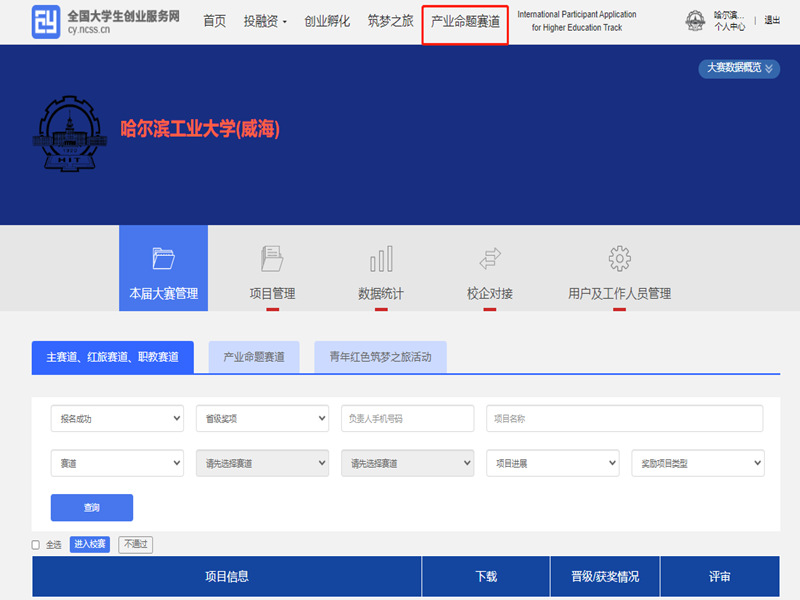Viewport: 800px width, 600px height.
Task: Open 用户及工作人员管理 gear icon
Action: pos(619,258)
